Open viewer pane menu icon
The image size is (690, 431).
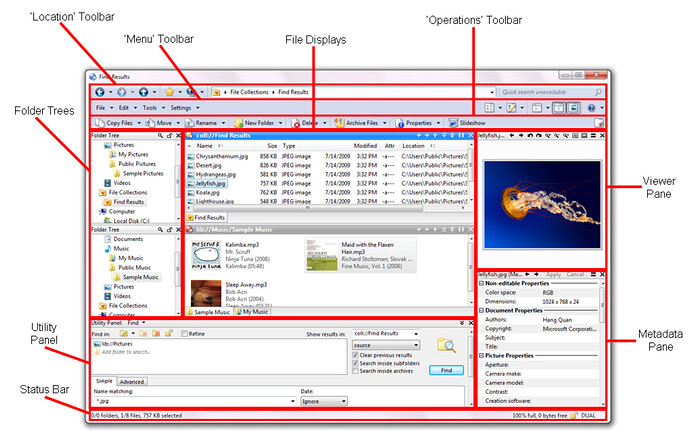[593, 136]
